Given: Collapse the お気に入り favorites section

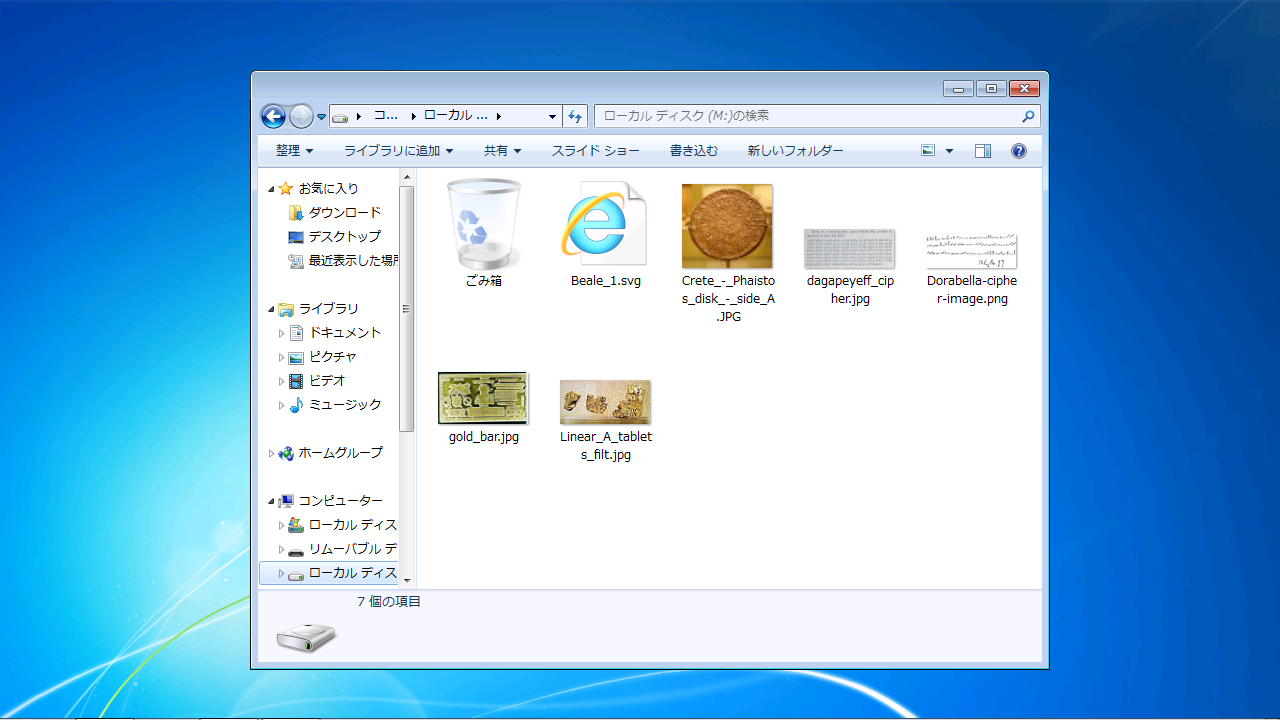Looking at the screenshot, I should tap(271, 189).
